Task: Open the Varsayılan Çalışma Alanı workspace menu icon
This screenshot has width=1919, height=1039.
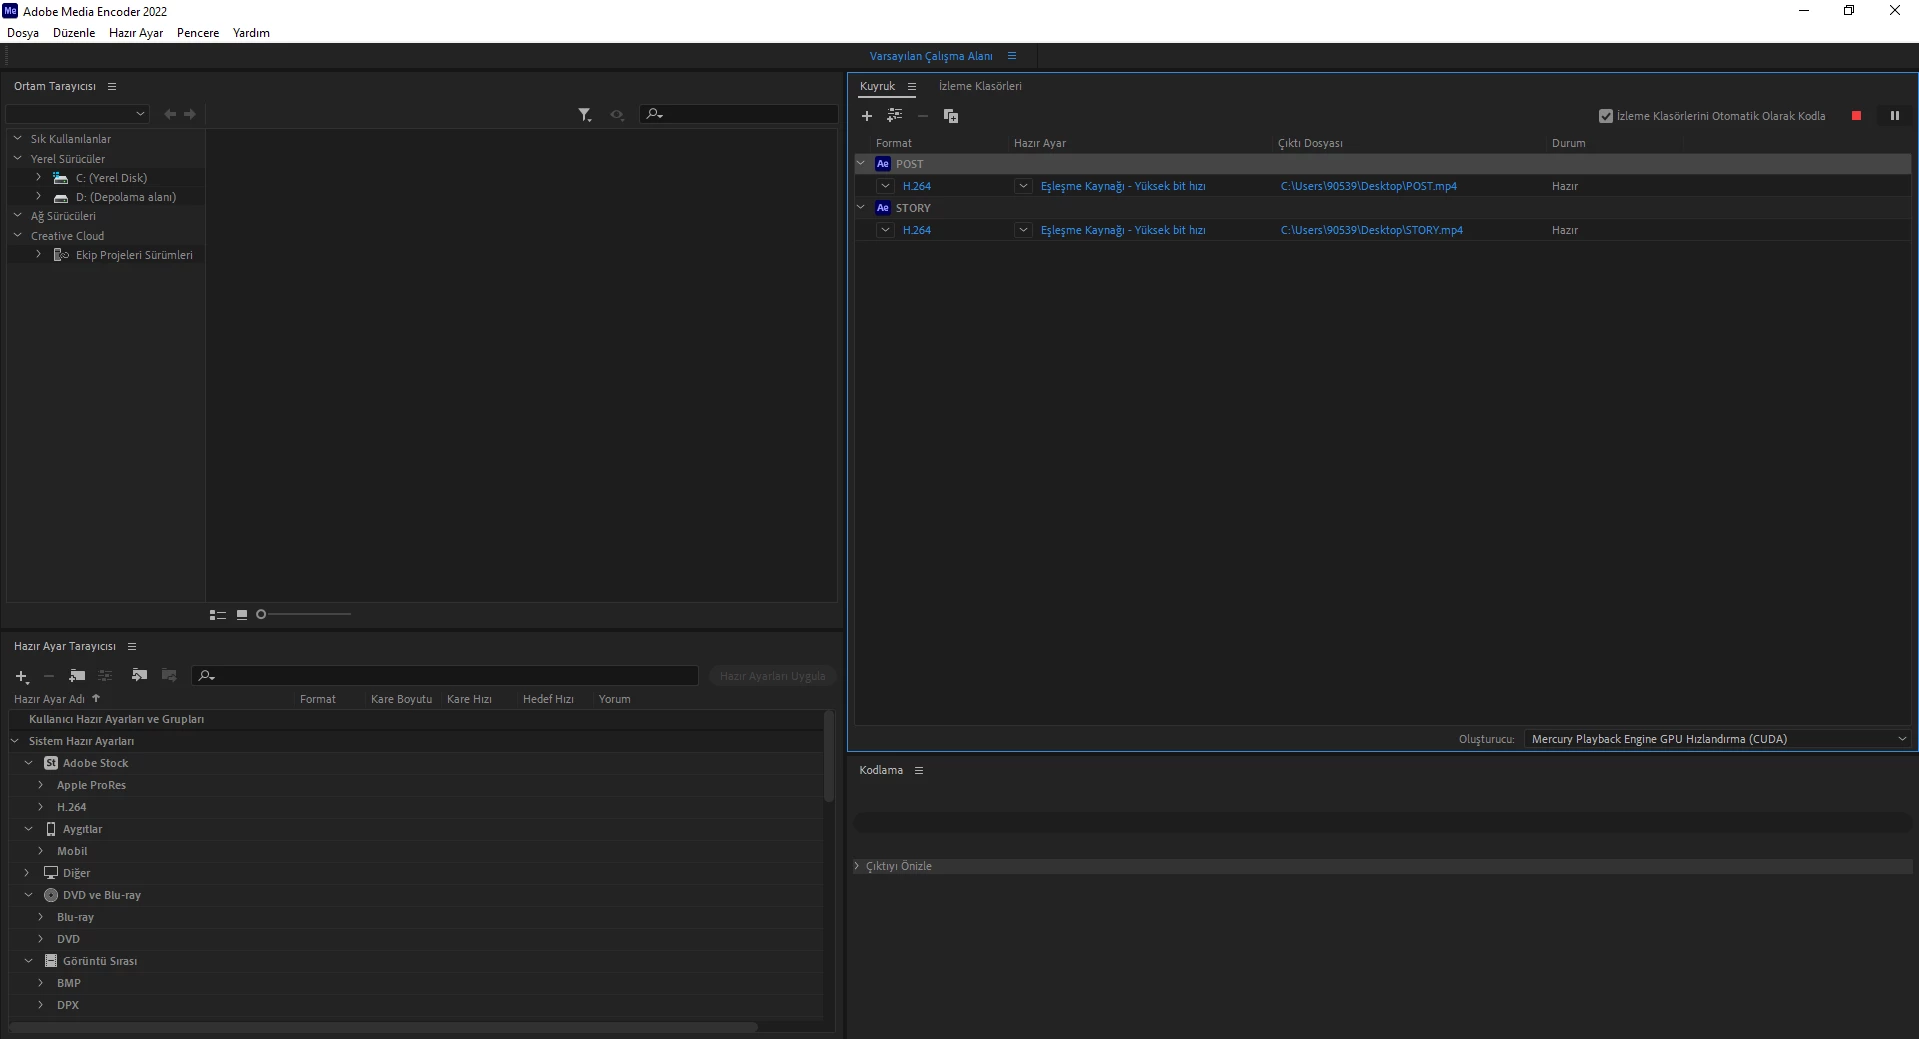Action: click(1012, 56)
